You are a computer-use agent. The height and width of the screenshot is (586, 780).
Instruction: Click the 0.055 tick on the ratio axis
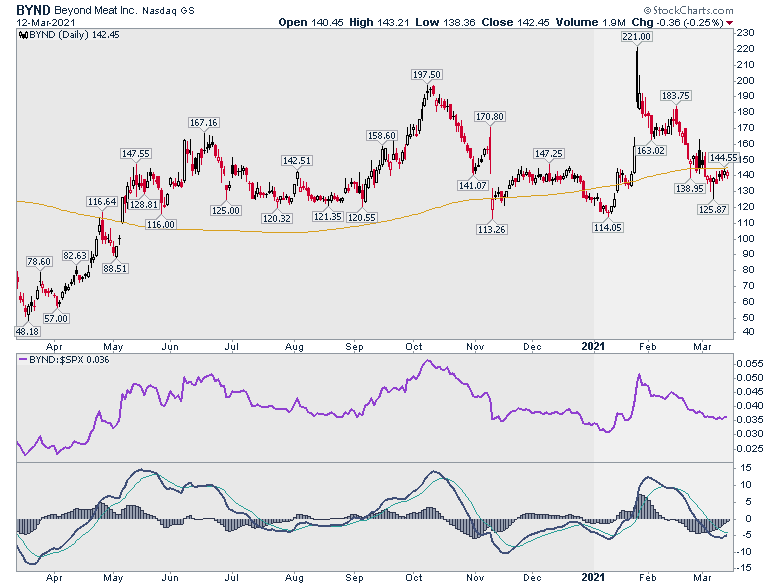750,364
